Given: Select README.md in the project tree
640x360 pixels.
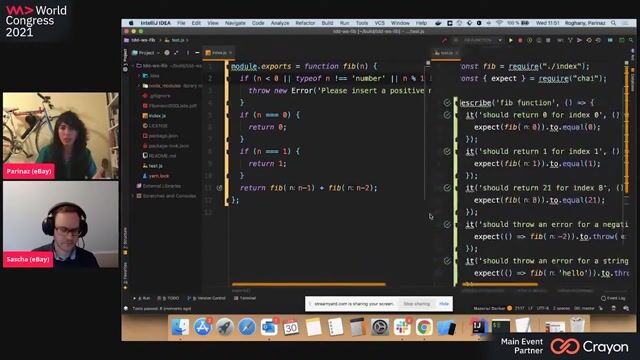Looking at the screenshot, I should pos(159,156).
